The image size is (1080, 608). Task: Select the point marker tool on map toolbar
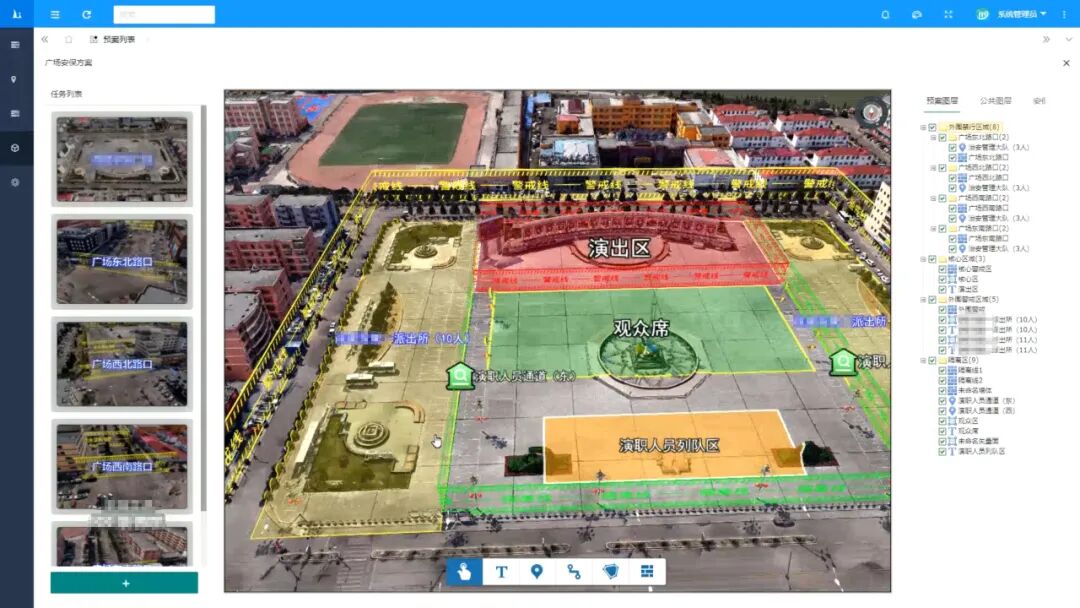coord(537,572)
